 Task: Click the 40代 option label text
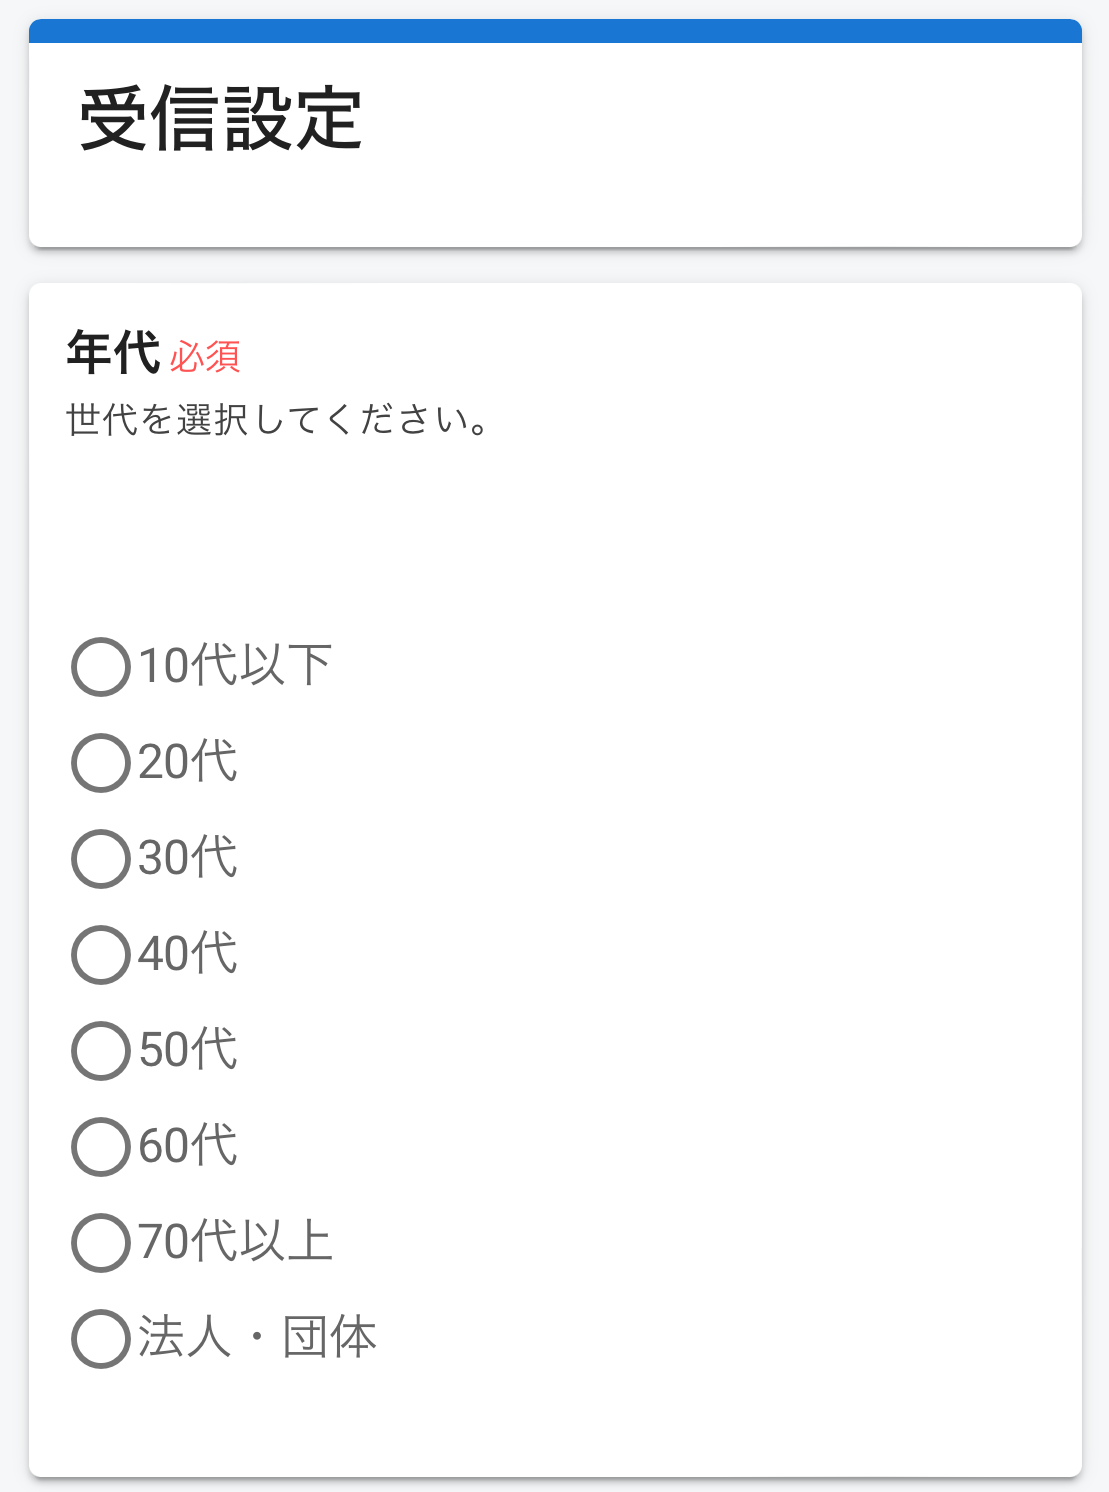[188, 954]
